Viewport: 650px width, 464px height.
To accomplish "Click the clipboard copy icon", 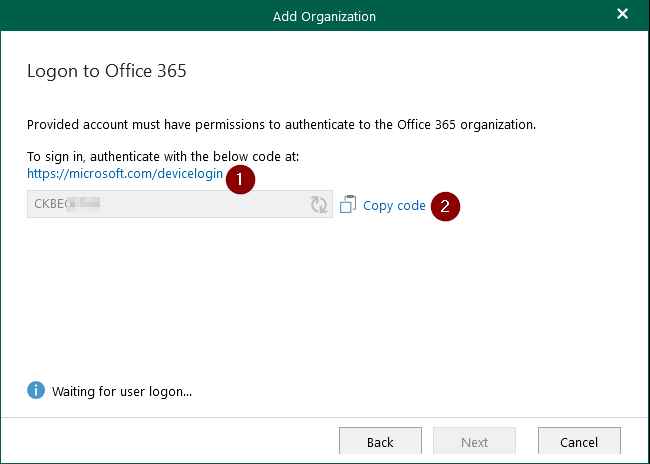I will coord(348,204).
